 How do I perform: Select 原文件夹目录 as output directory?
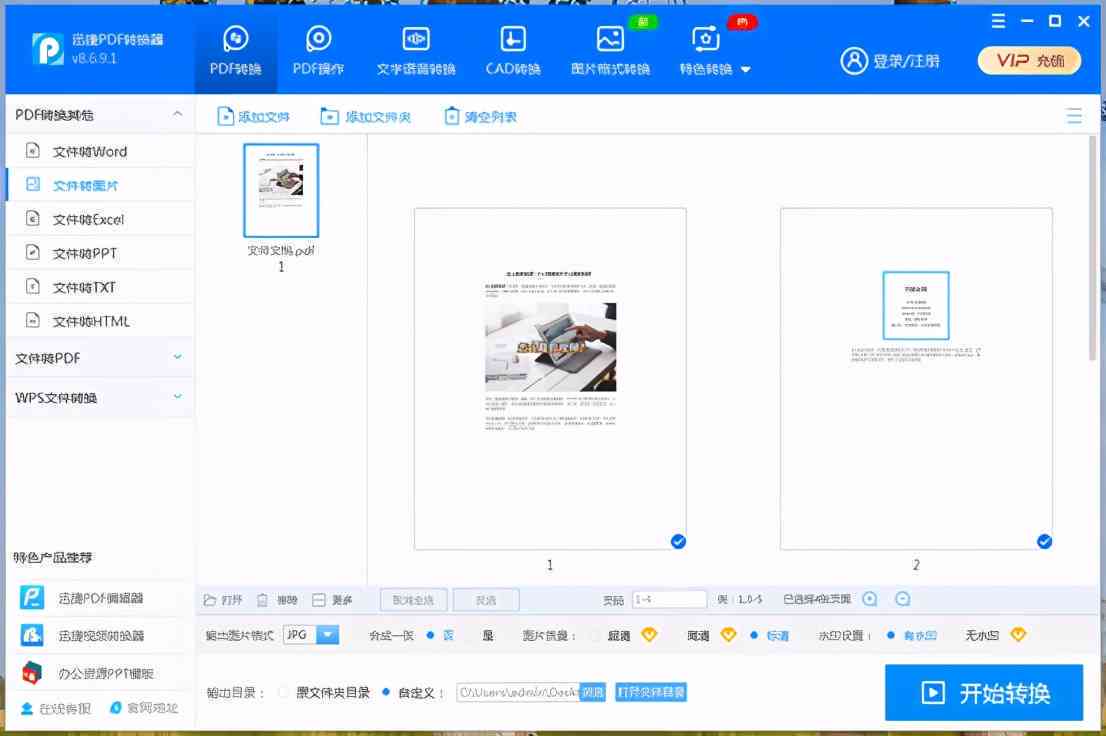pyautogui.click(x=324, y=692)
